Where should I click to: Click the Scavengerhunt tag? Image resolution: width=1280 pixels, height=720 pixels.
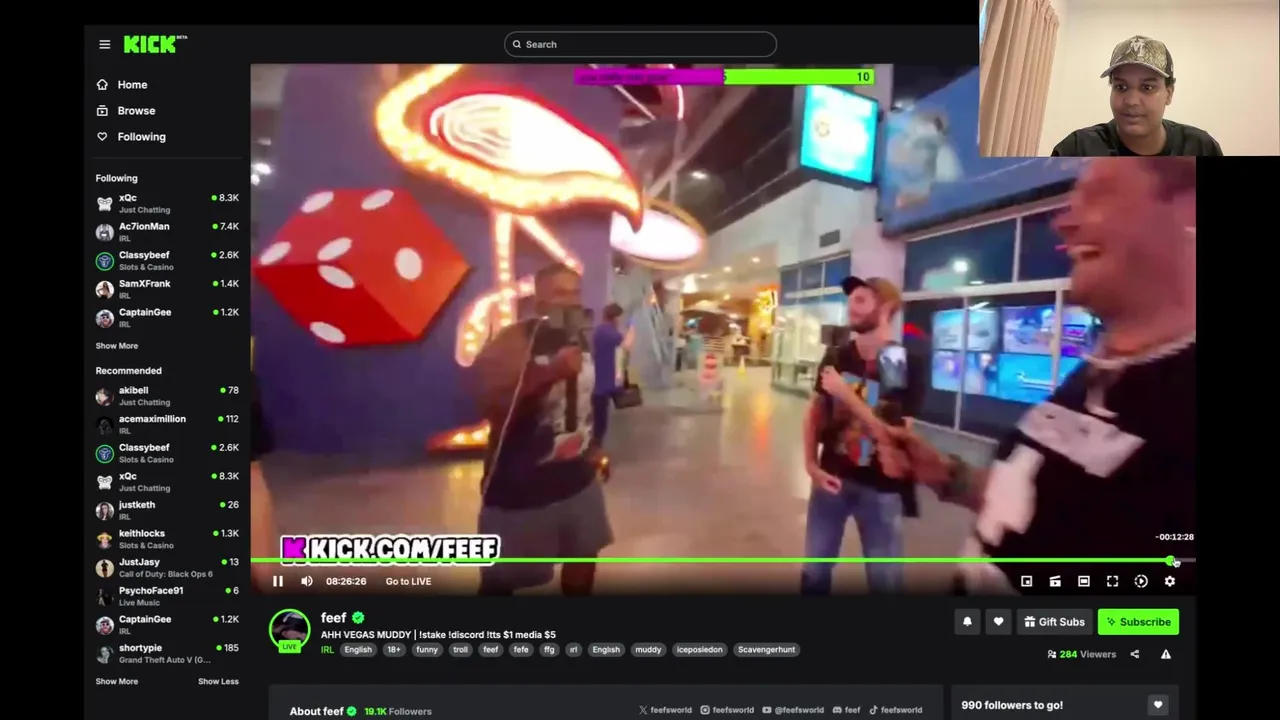coord(766,650)
